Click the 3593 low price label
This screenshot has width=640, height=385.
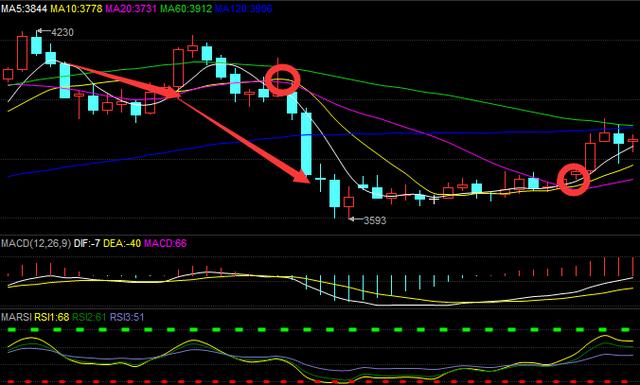375,220
